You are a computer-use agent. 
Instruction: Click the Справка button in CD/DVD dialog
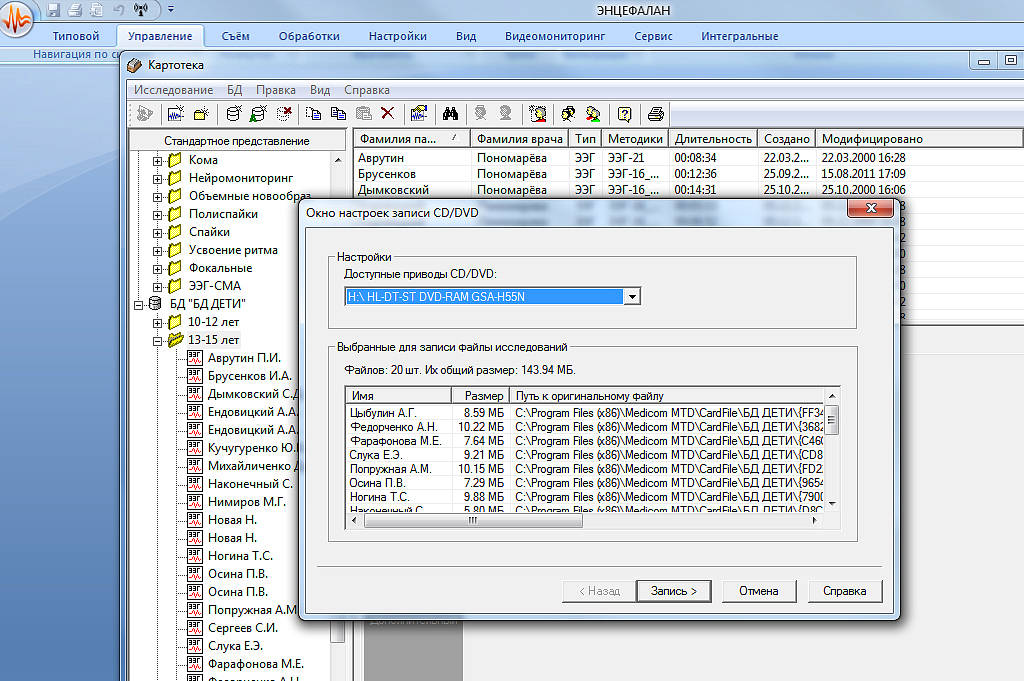coord(844,591)
